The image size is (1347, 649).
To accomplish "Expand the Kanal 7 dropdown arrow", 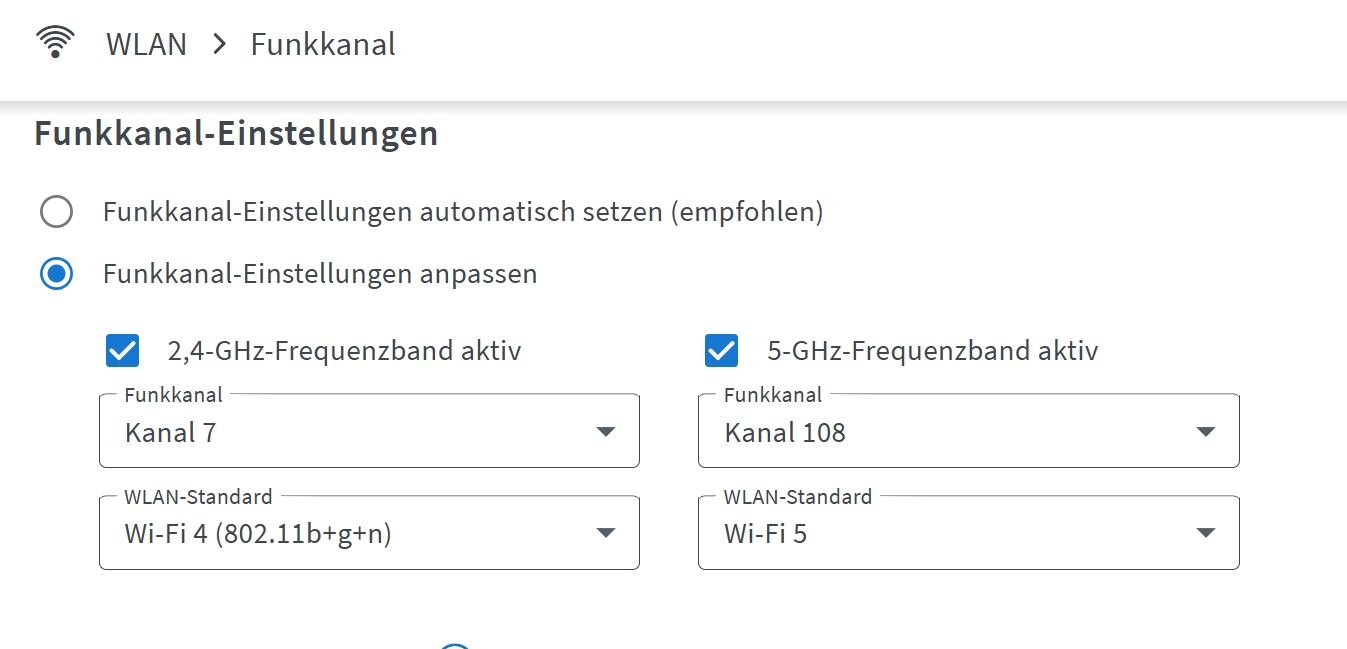I will (x=605, y=432).
